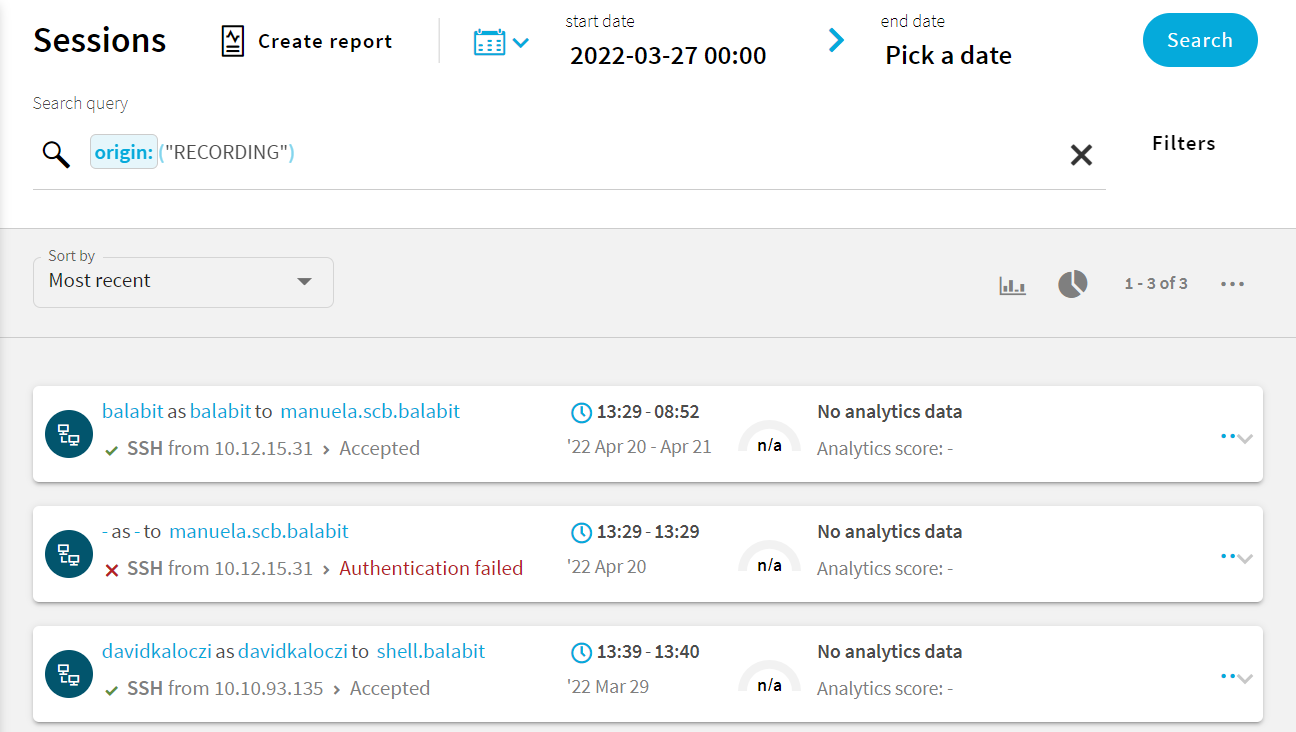The width and height of the screenshot is (1296, 732).
Task: Open the Filters panel
Action: coord(1184,143)
